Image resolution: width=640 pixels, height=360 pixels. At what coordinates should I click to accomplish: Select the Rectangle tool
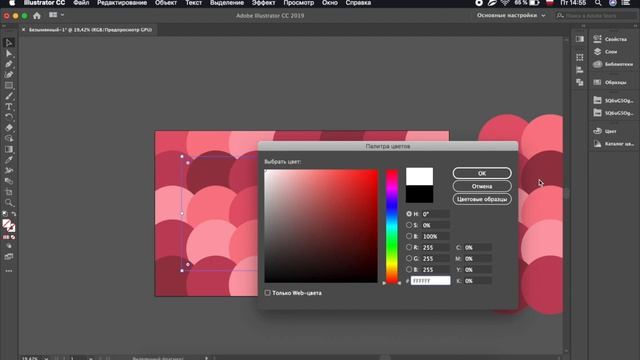click(9, 85)
